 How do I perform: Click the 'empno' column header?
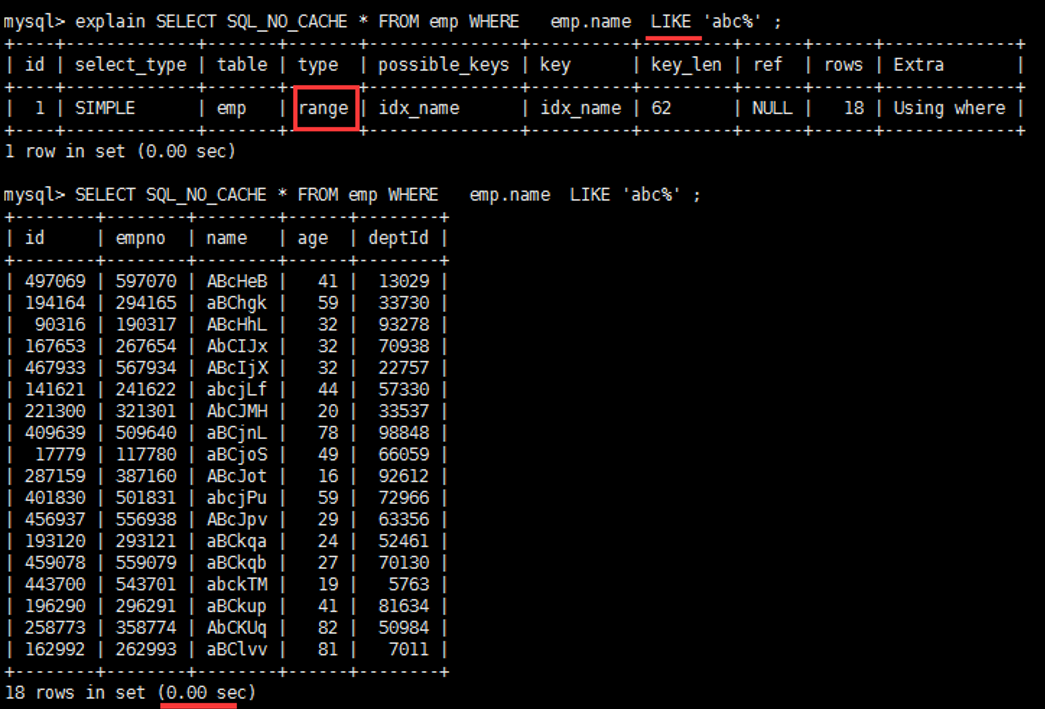[140, 238]
